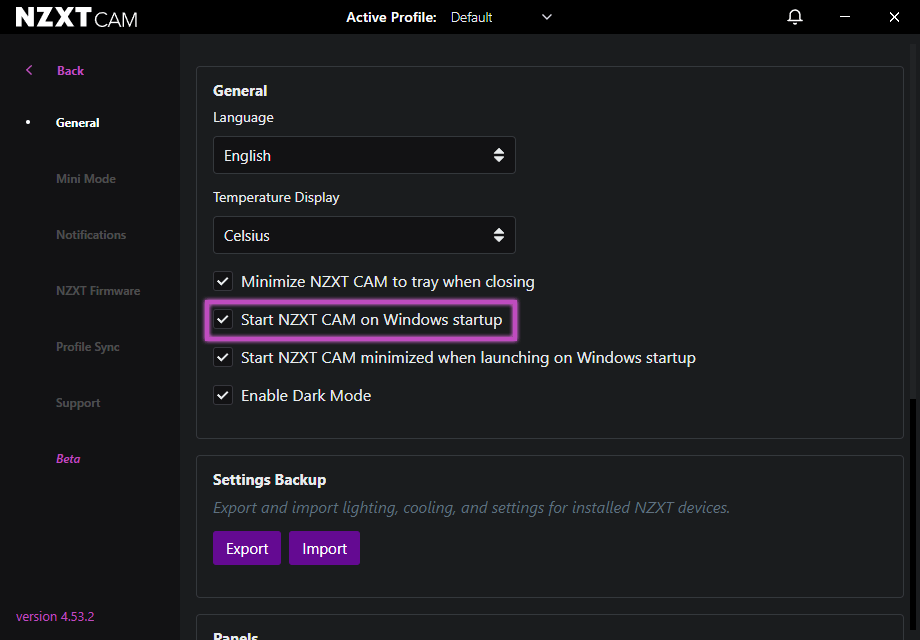
Task: Click the Import settings button
Action: pos(324,548)
